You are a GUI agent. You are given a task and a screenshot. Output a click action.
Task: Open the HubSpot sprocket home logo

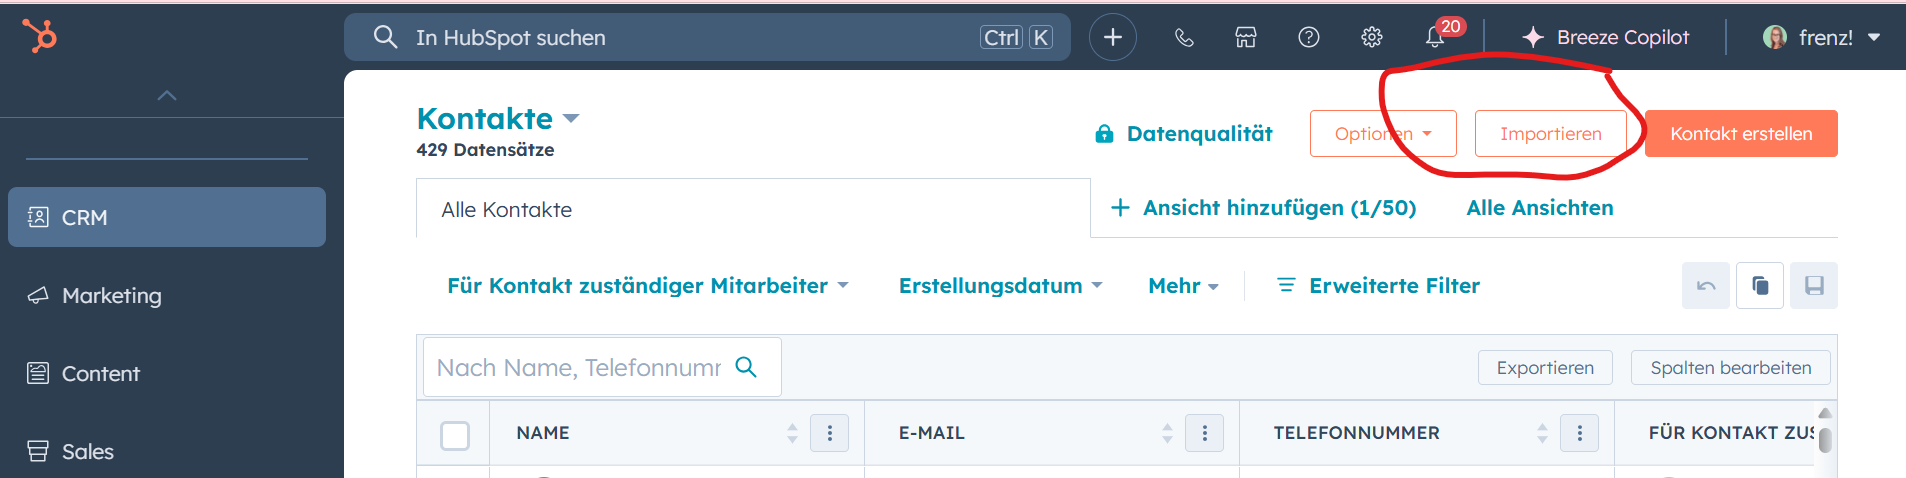[40, 36]
